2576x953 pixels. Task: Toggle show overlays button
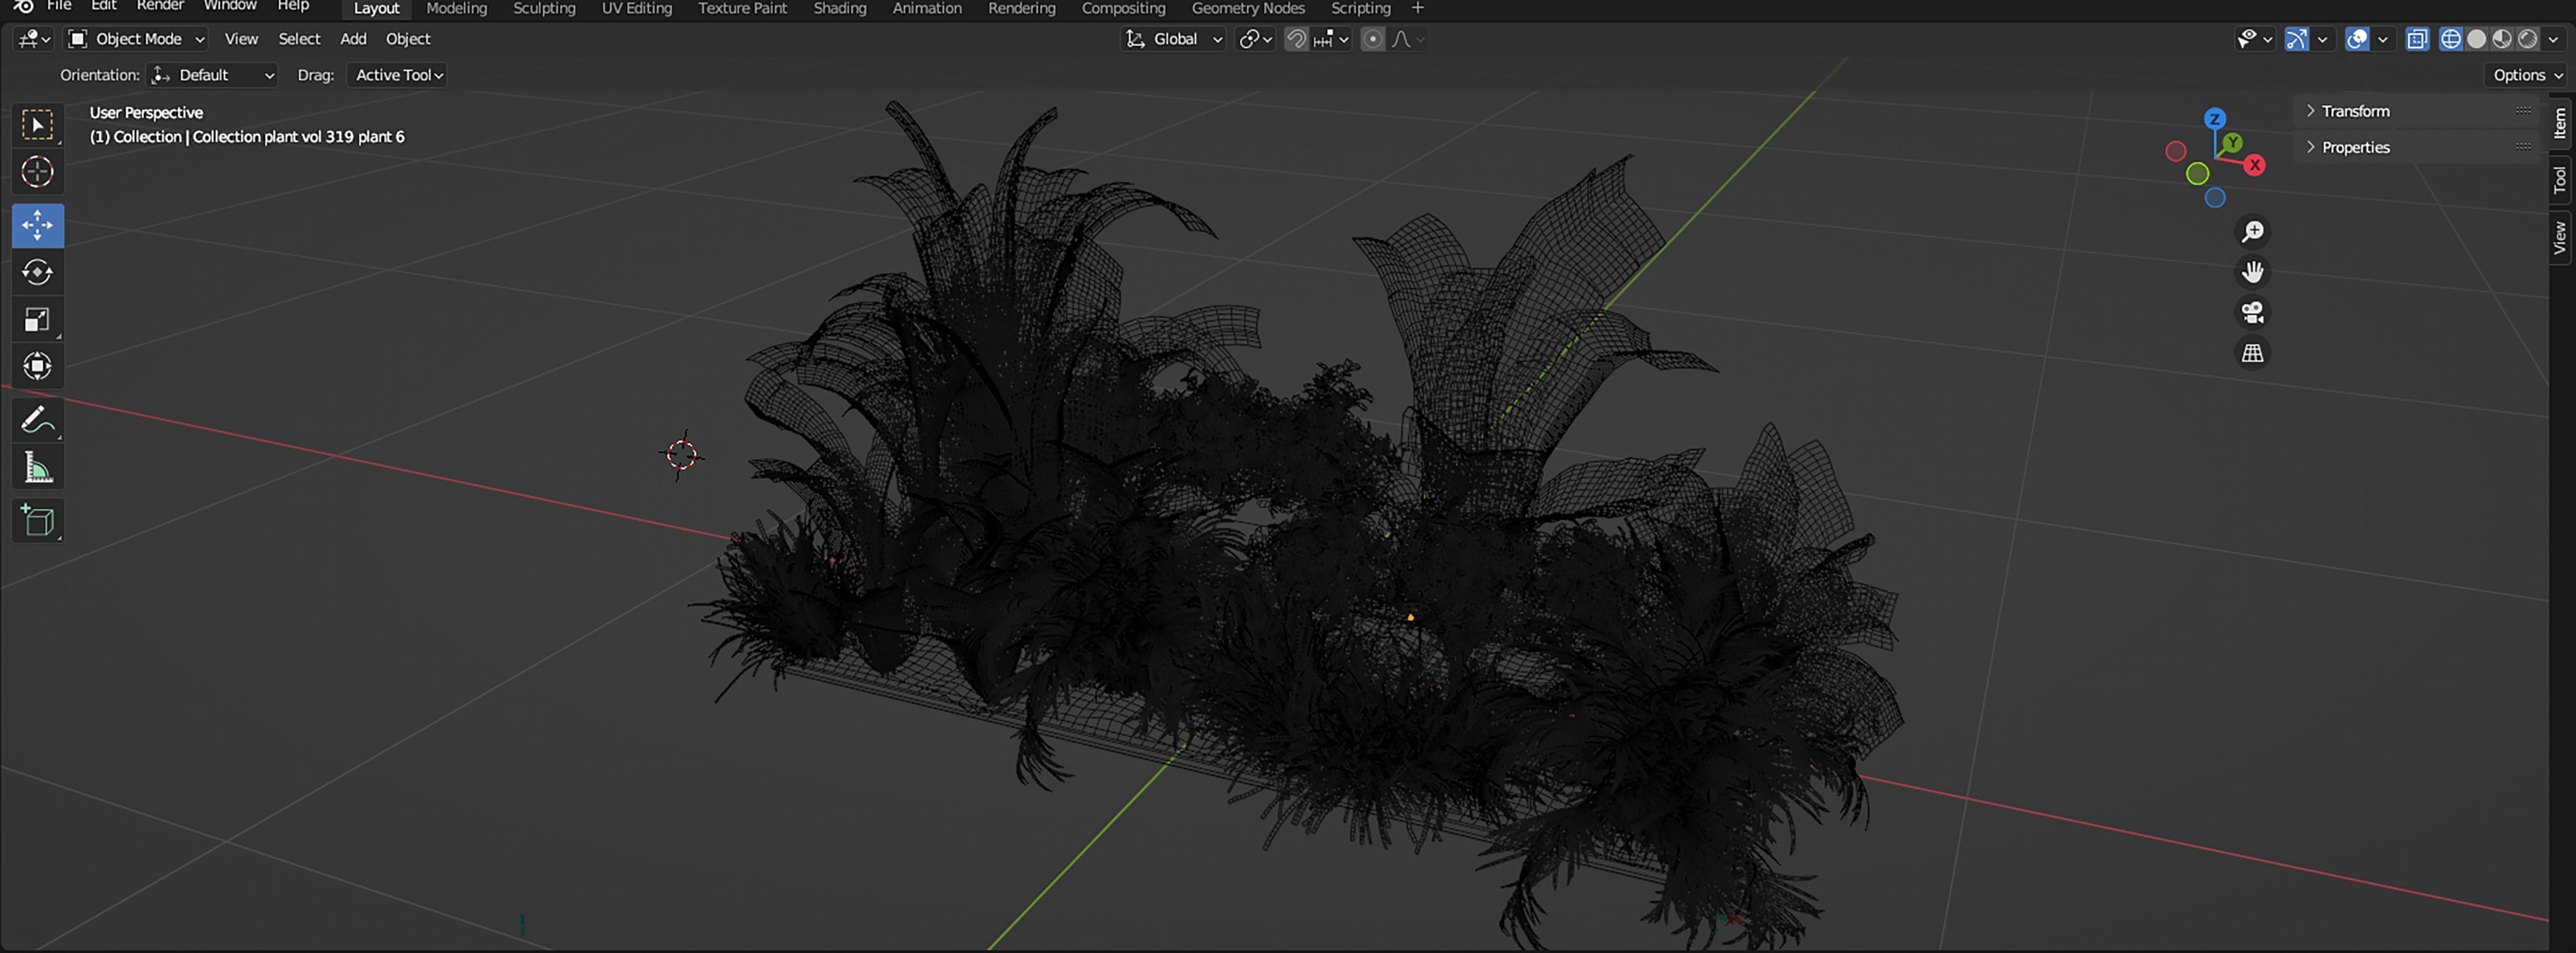(x=2357, y=39)
